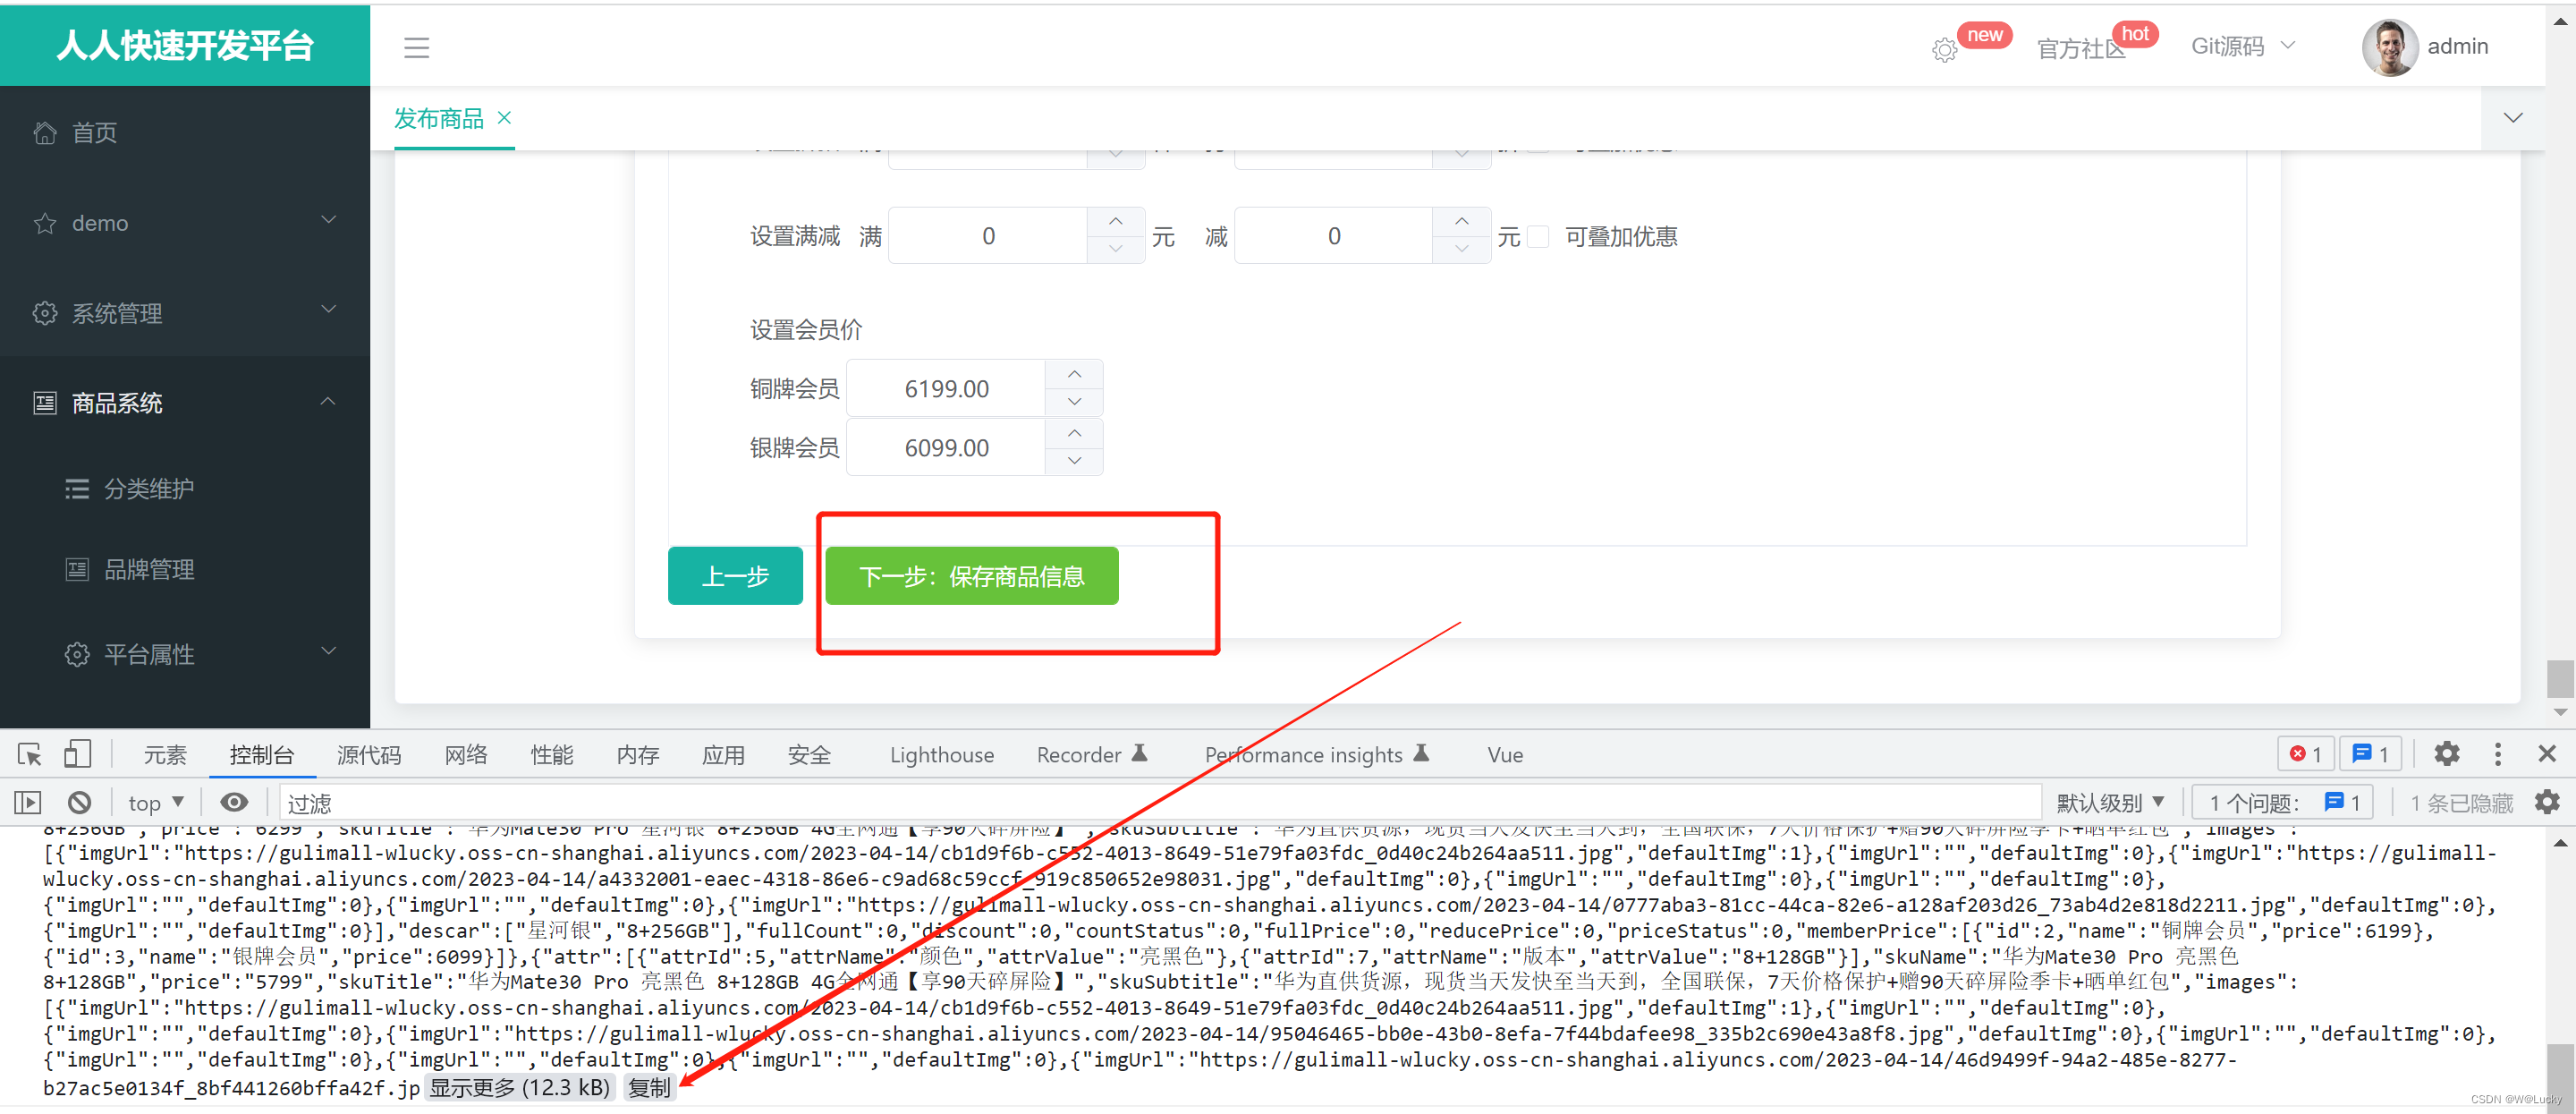
Task: Click 下一步：保存商品信息 button
Action: 971,576
